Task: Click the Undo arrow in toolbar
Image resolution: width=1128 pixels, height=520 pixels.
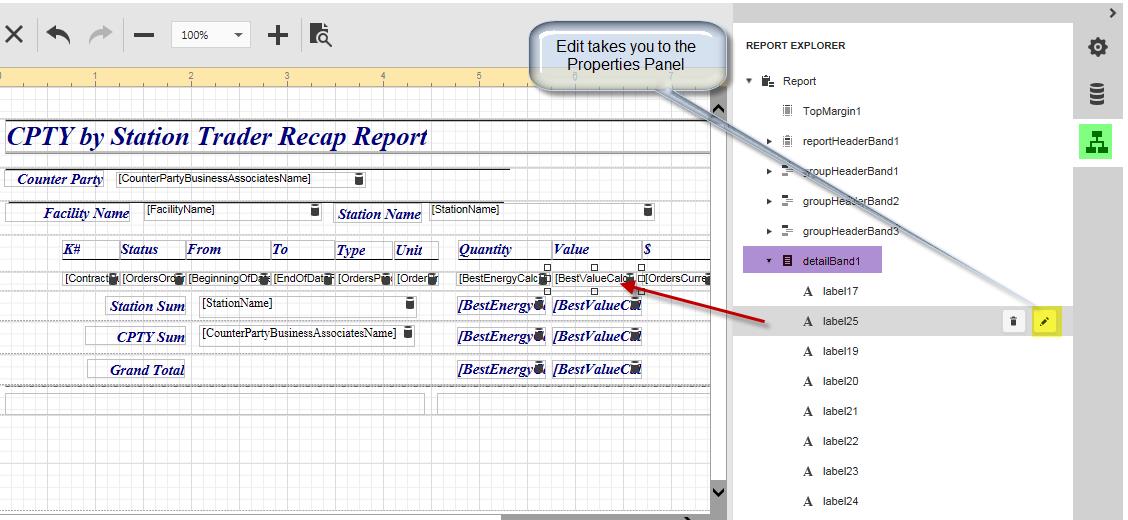Action: (58, 35)
